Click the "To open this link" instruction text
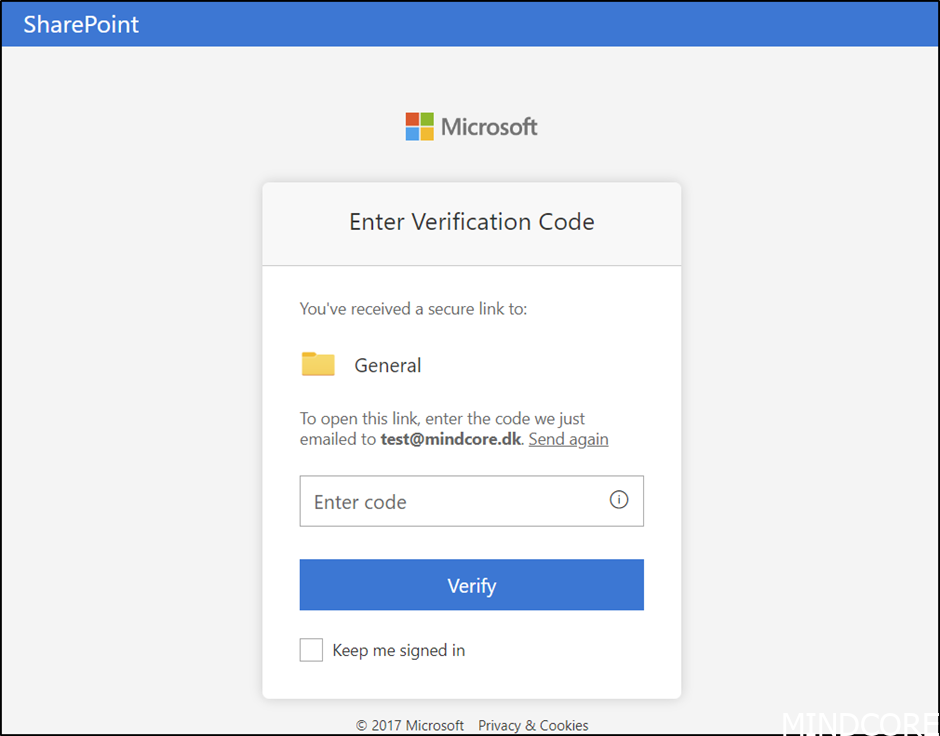 [x=442, y=418]
